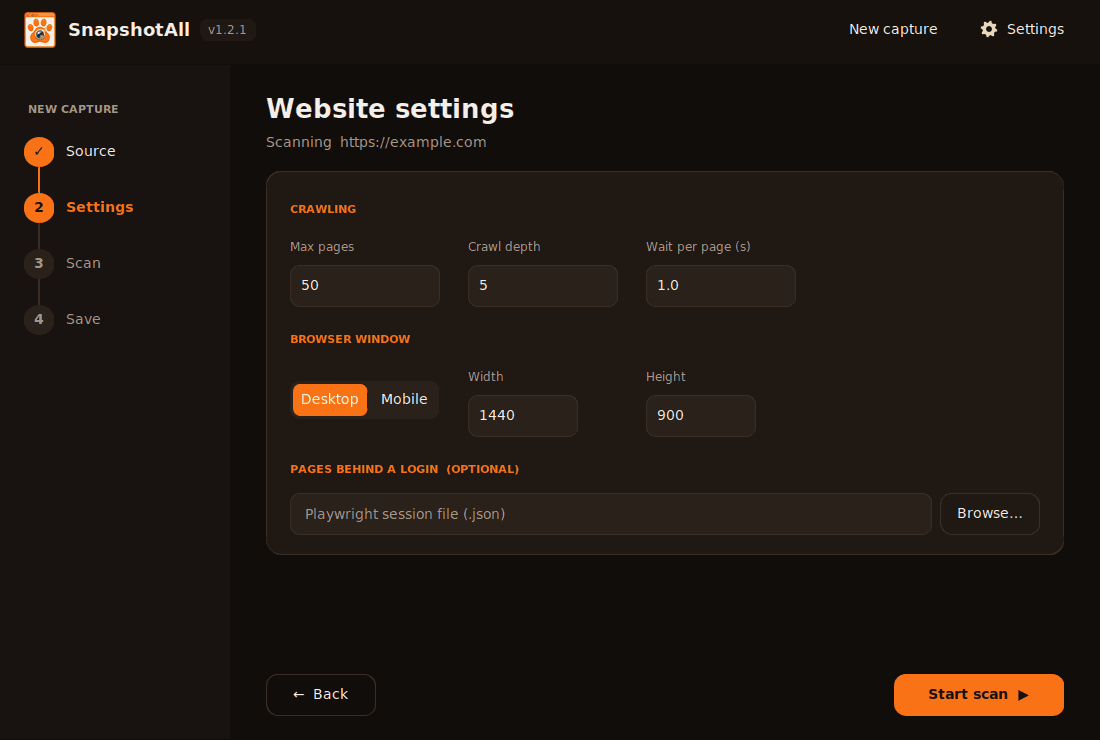
Task: Click the PAGES BEHIND A LOGIN heading
Action: click(x=405, y=469)
